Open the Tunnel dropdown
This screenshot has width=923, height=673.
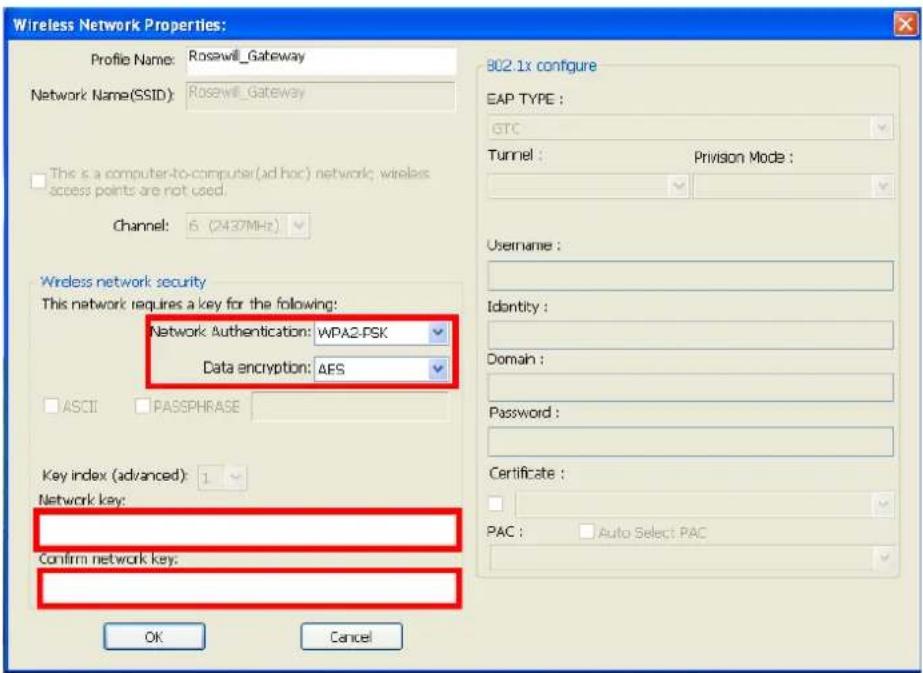coord(587,187)
